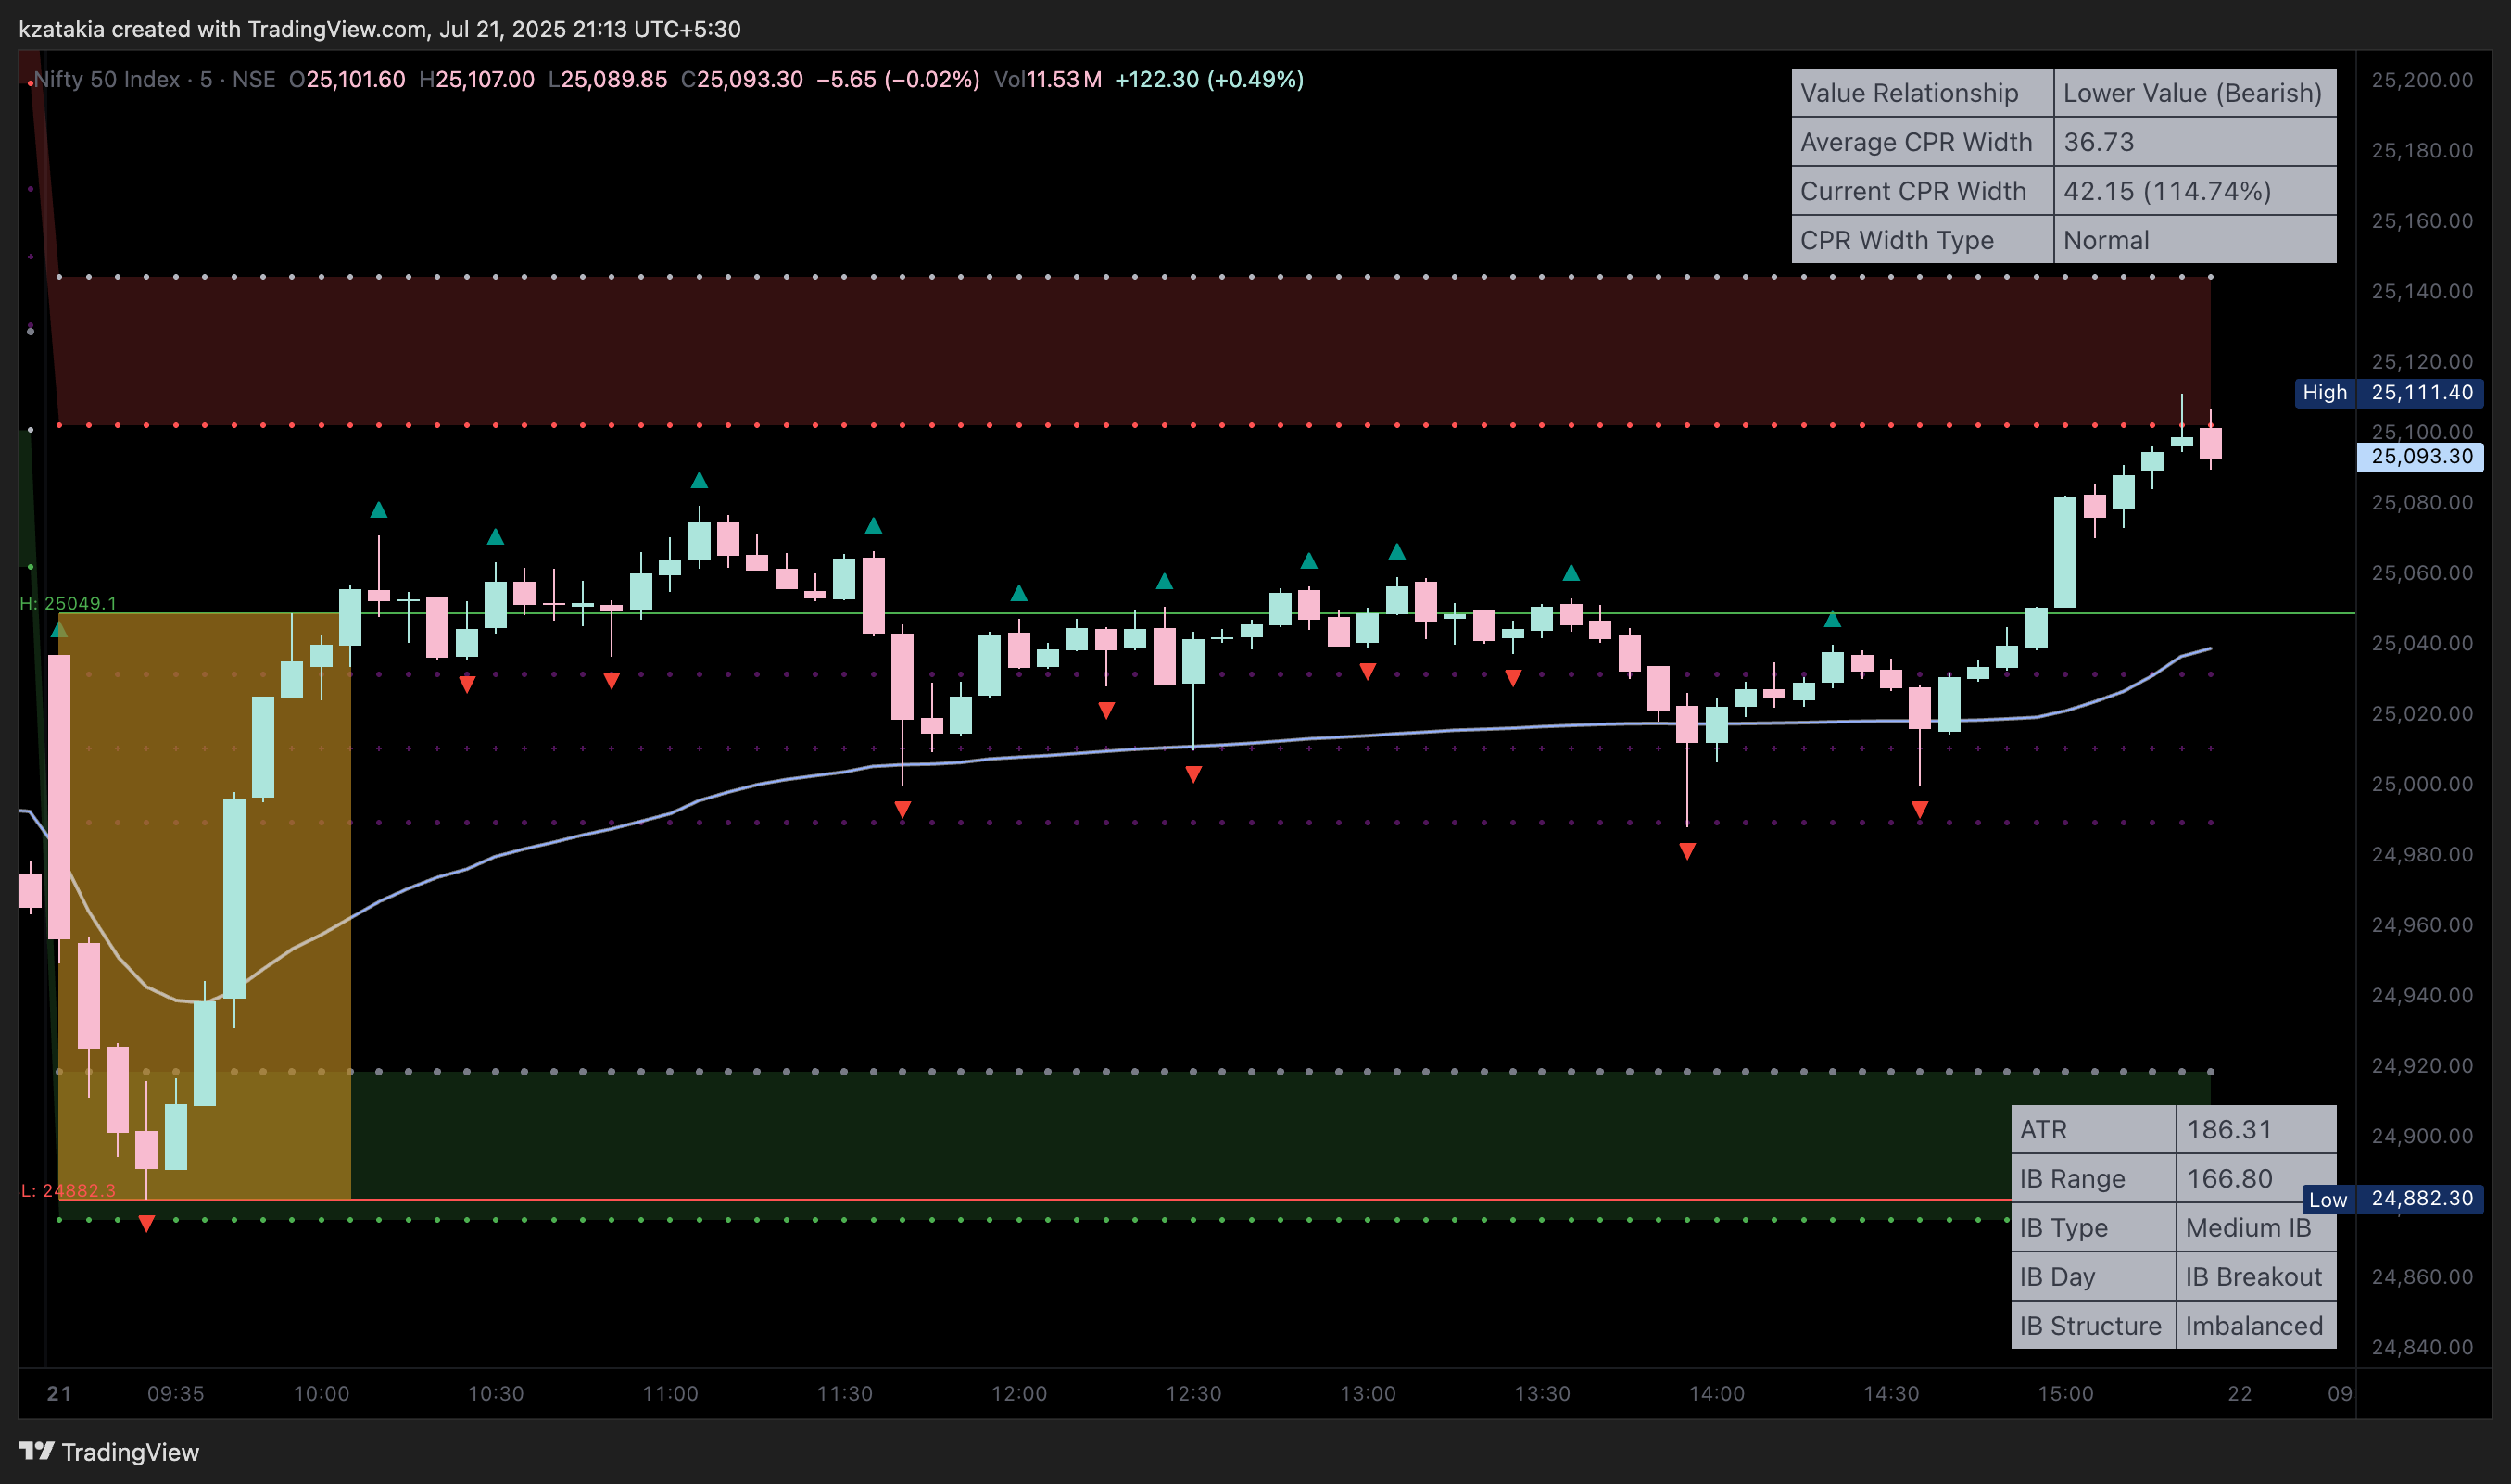Click the 24,960.00 price axis tick
Image resolution: width=2511 pixels, height=1484 pixels.
pyautogui.click(x=2422, y=925)
